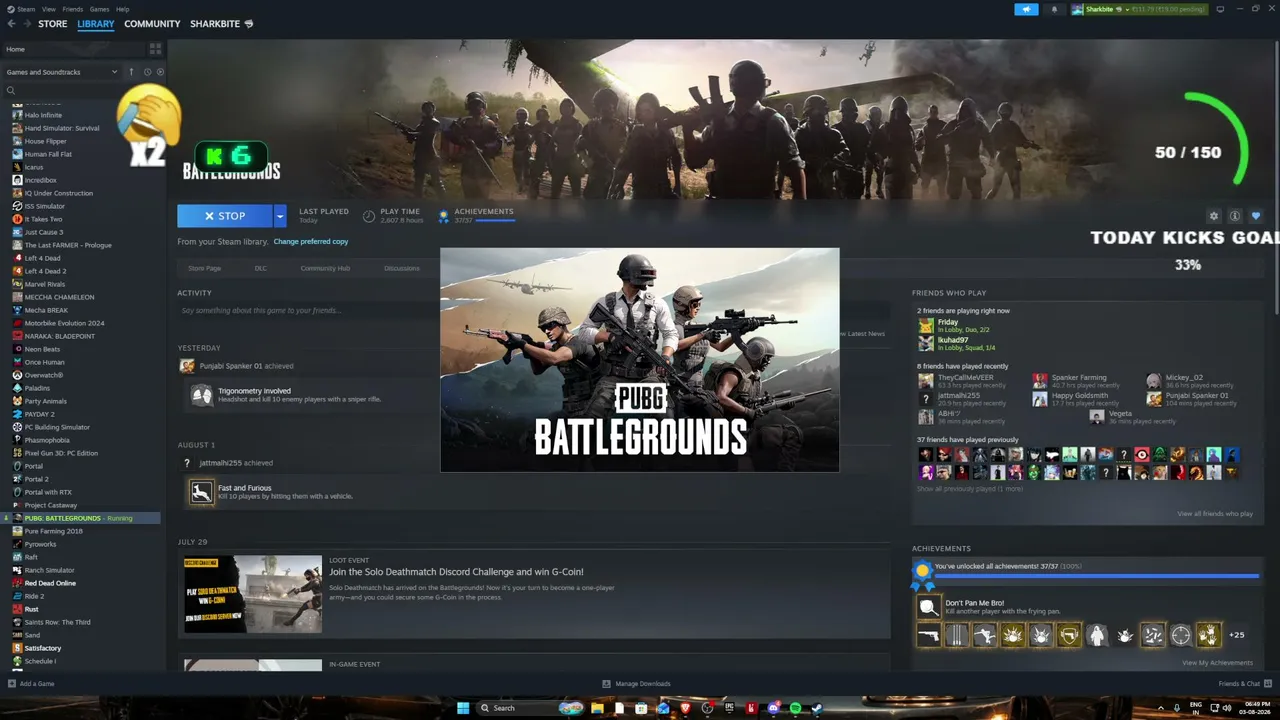Open the Steam icon in the taskbar
Viewport: 1280px width, 720px height.
click(x=817, y=708)
